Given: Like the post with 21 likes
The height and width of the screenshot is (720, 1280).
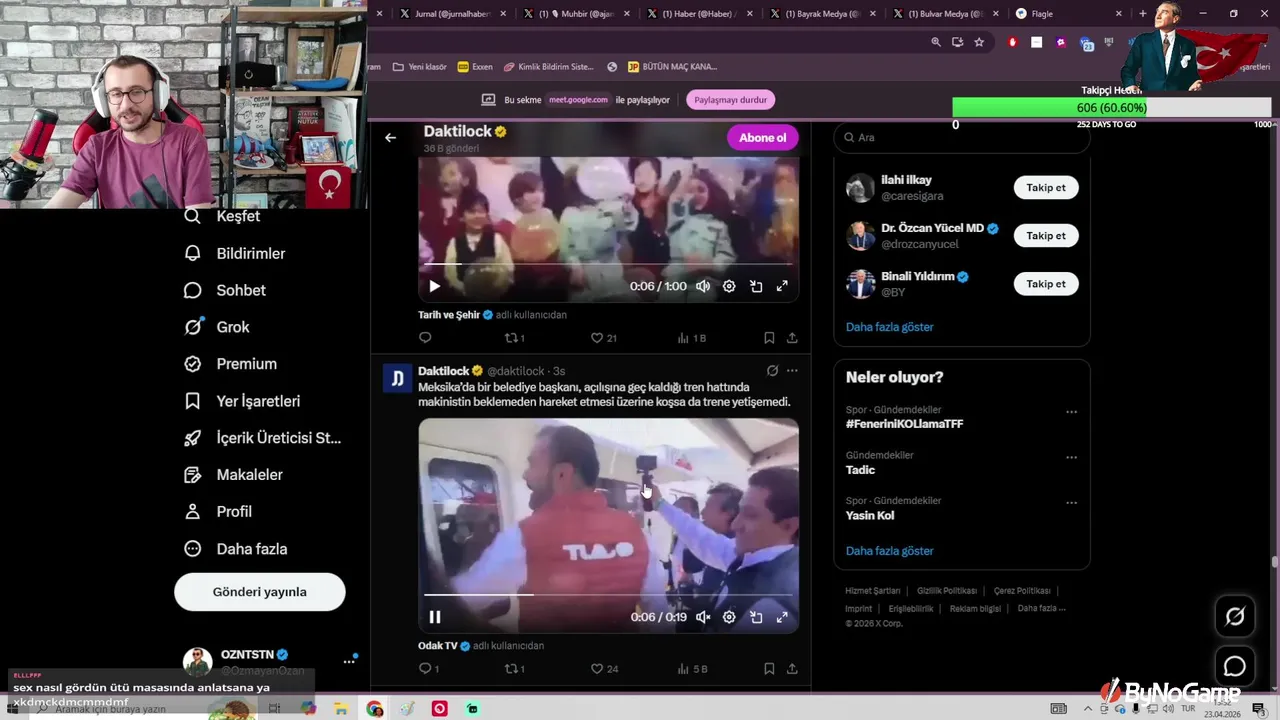Looking at the screenshot, I should (x=603, y=338).
